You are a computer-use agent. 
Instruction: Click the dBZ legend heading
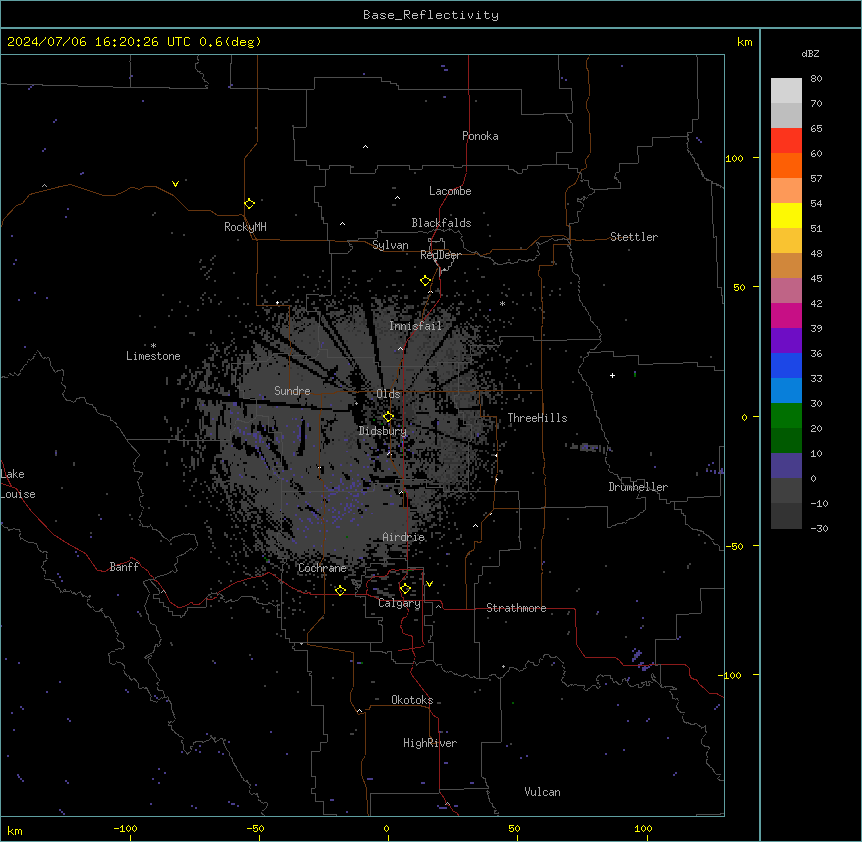810,53
